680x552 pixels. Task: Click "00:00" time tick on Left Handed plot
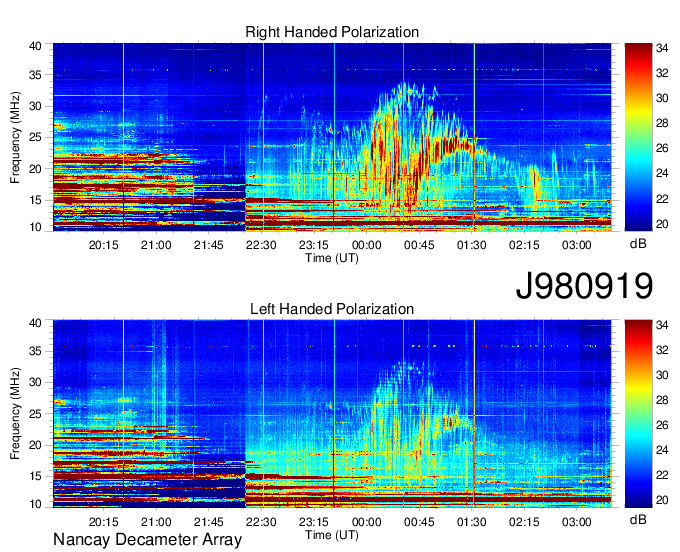[x=366, y=522]
